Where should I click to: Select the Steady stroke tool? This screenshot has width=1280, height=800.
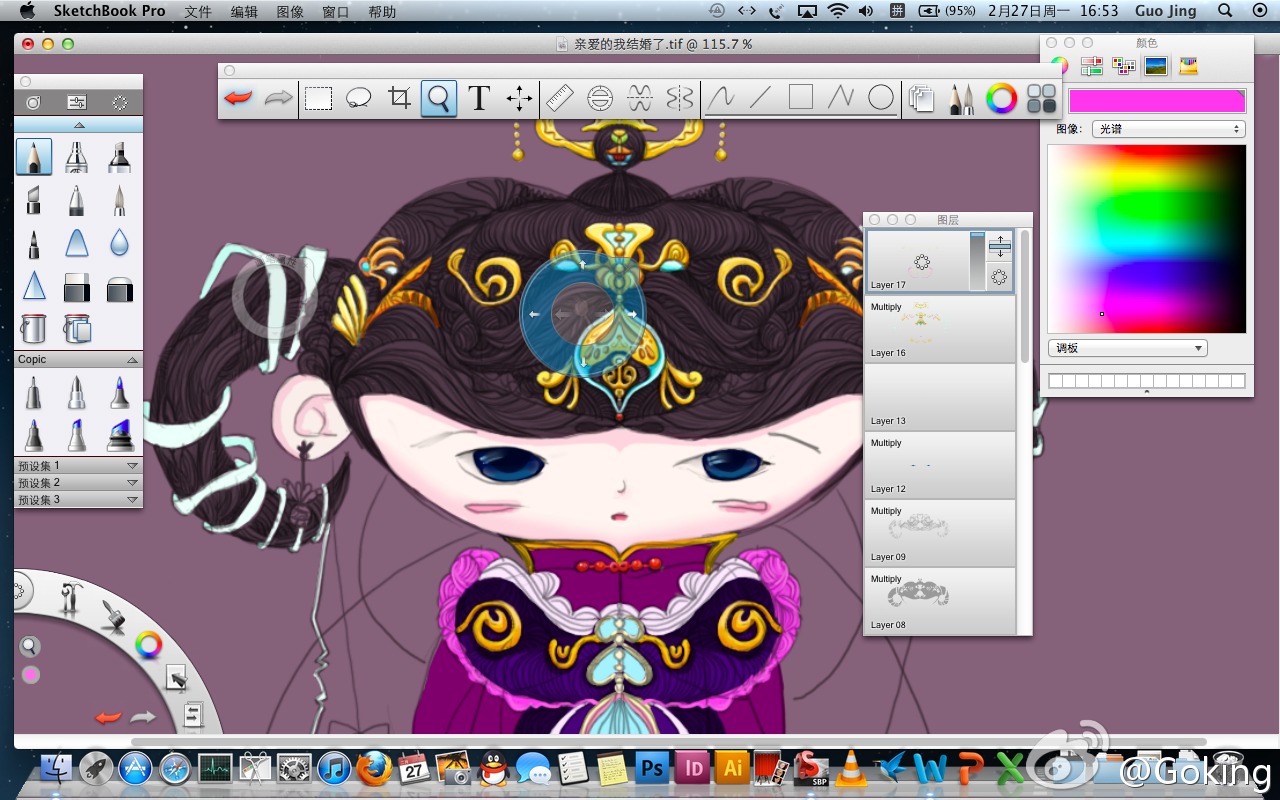click(721, 98)
